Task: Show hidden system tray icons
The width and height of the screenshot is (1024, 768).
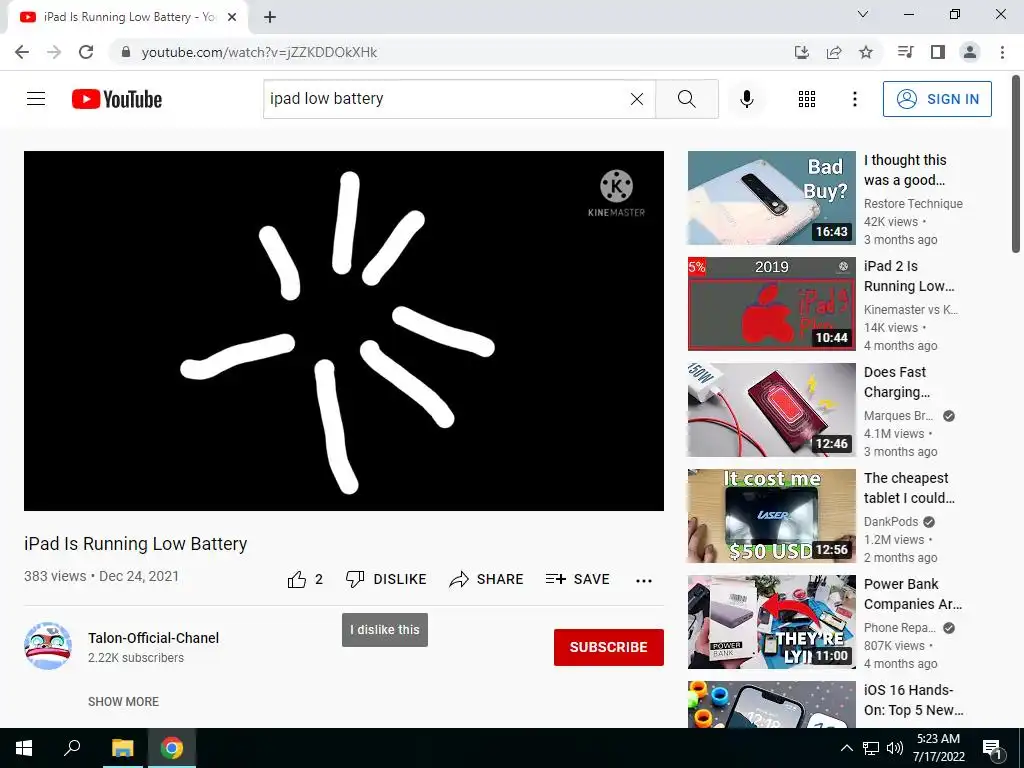Action: [846, 748]
